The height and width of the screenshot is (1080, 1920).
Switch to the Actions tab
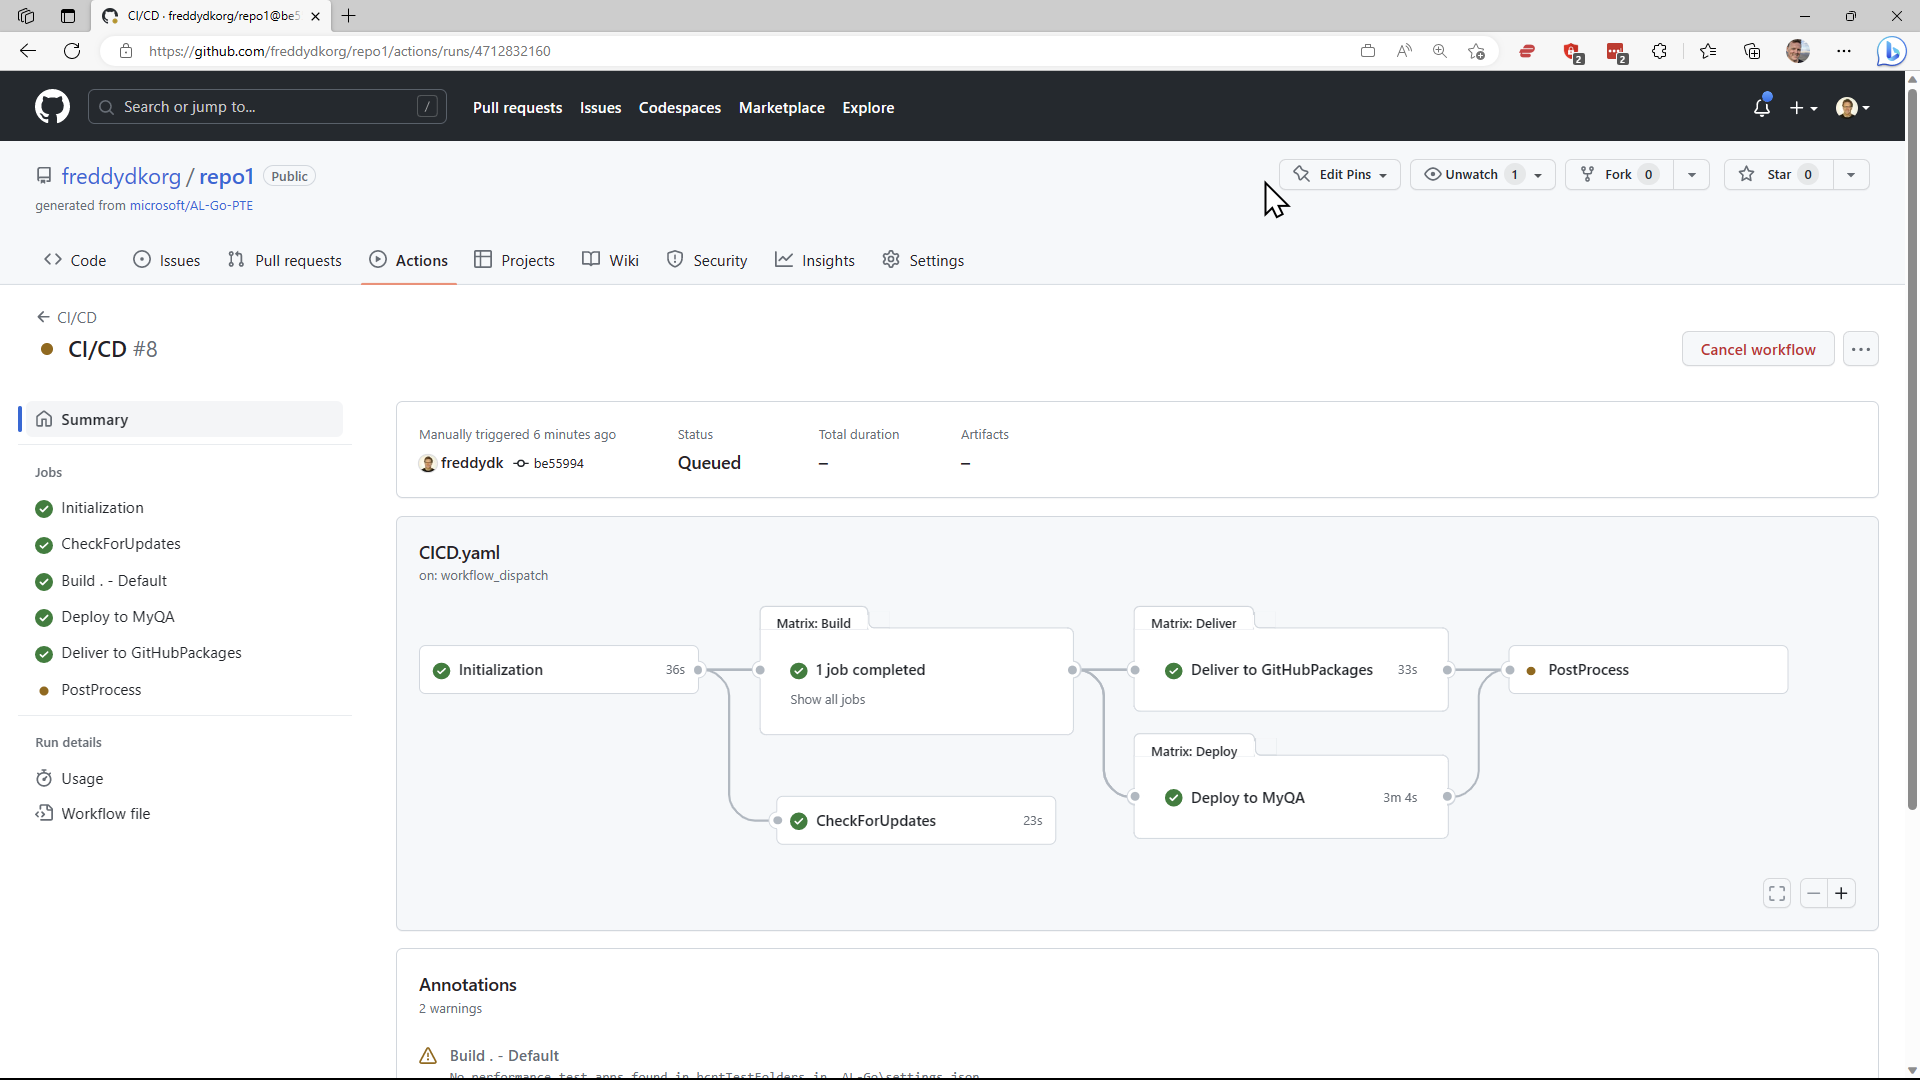pos(408,260)
